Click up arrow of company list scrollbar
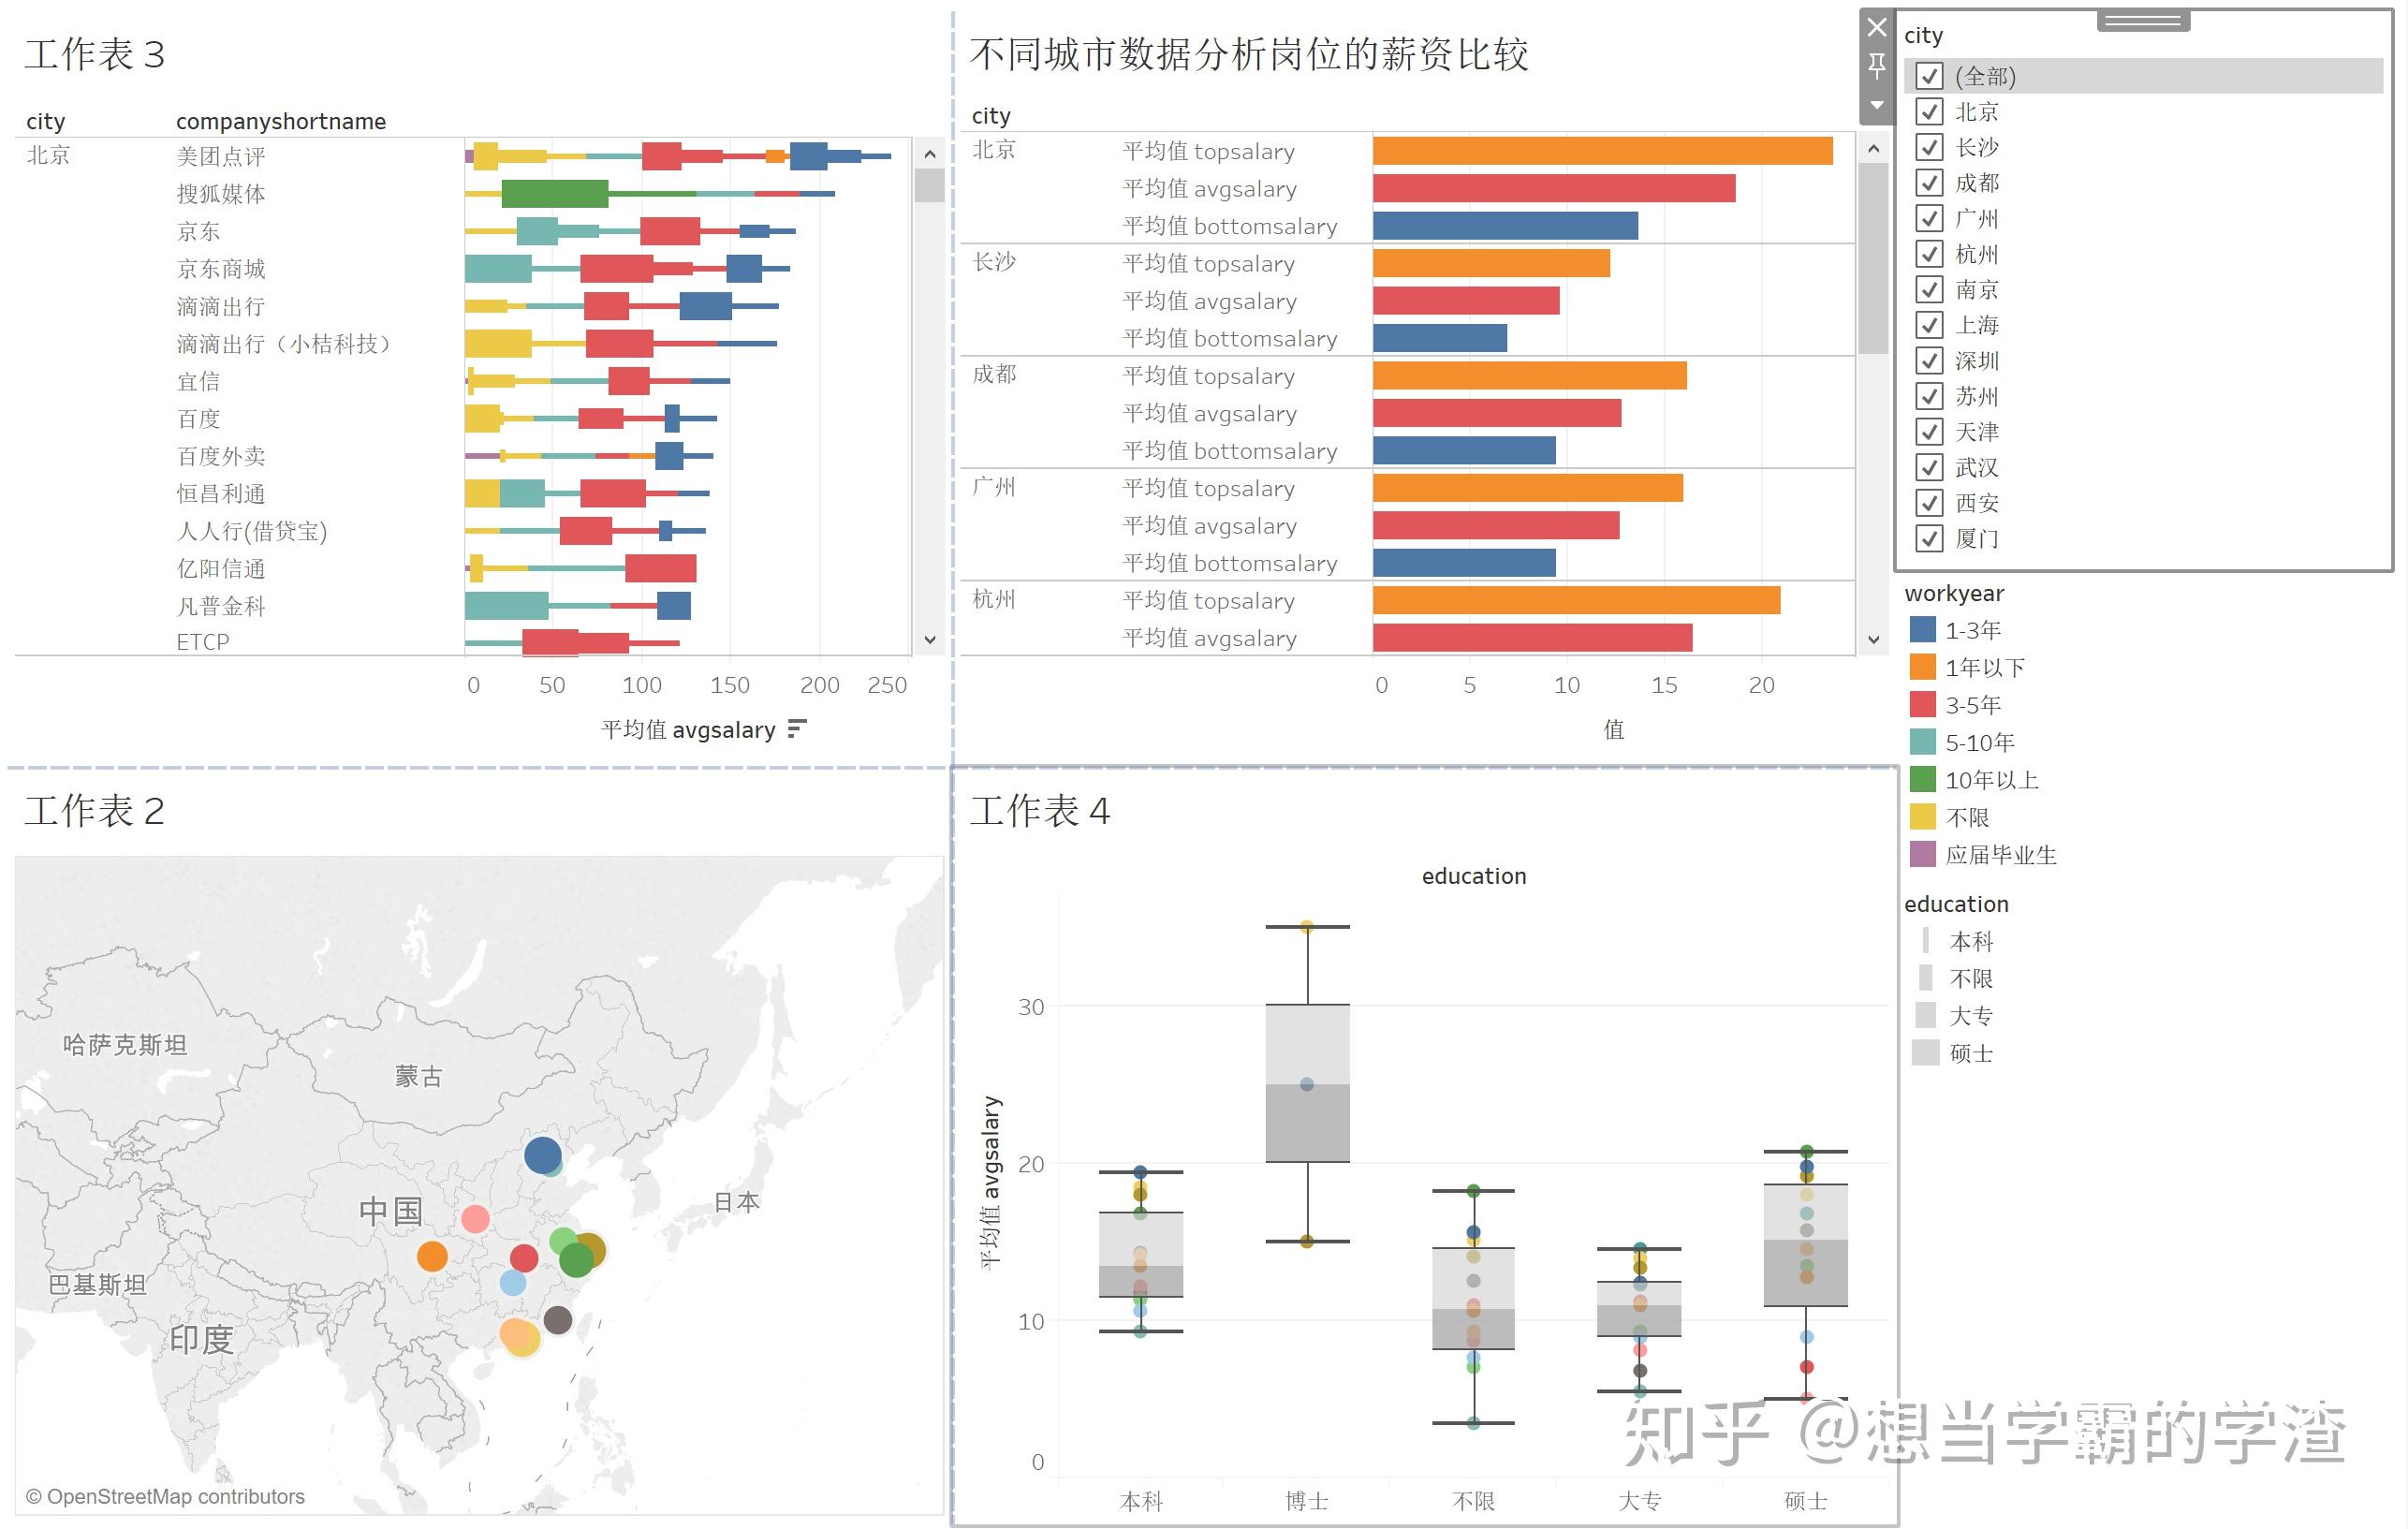Image resolution: width=2408 pixels, height=1529 pixels. (x=929, y=154)
